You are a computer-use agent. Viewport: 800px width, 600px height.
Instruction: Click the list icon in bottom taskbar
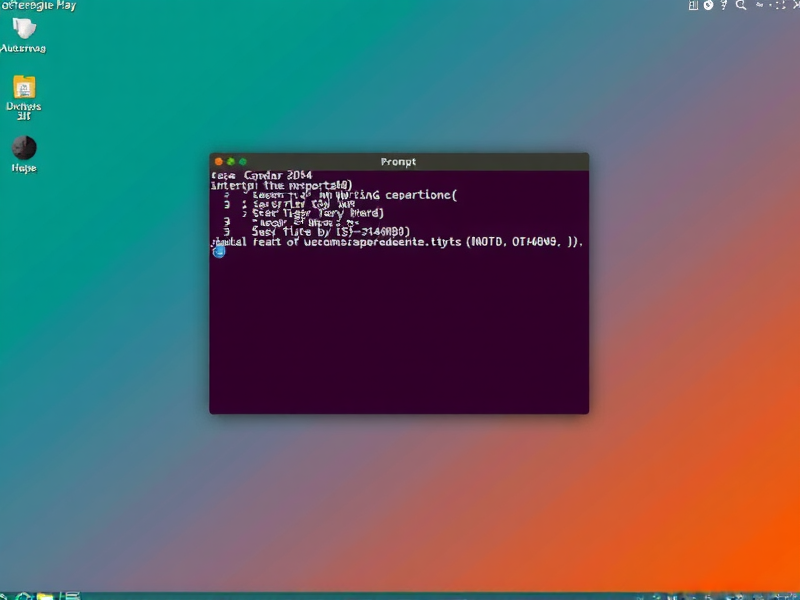click(69, 596)
